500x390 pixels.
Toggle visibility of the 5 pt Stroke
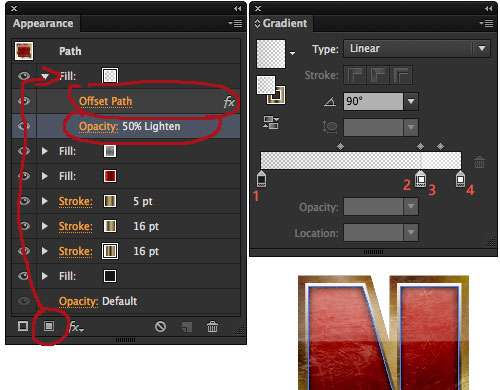(24, 201)
